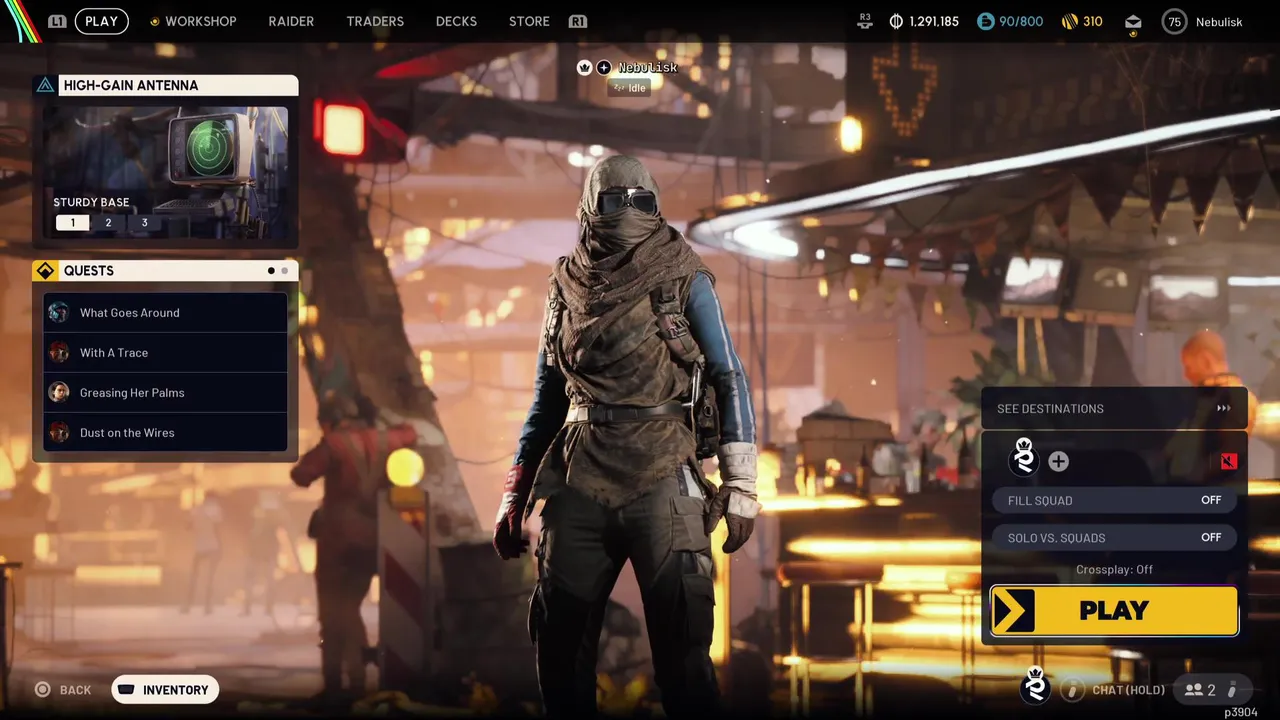Viewport: 1280px width, 720px height.
Task: Click the circle icon next to Back
Action: tap(42, 690)
